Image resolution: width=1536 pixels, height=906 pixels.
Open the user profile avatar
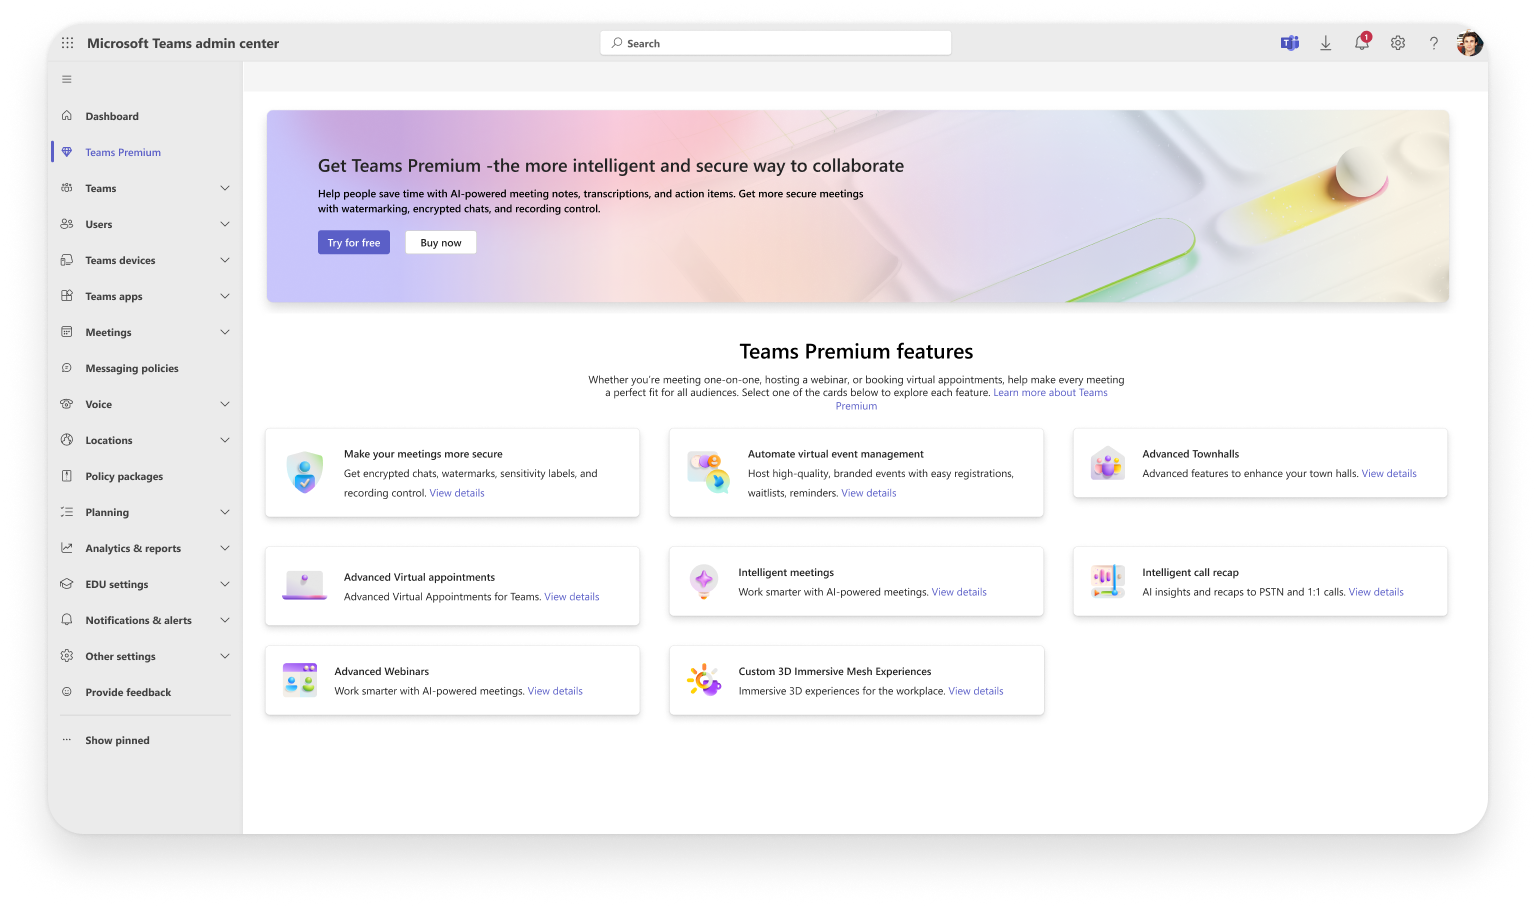pyautogui.click(x=1470, y=43)
